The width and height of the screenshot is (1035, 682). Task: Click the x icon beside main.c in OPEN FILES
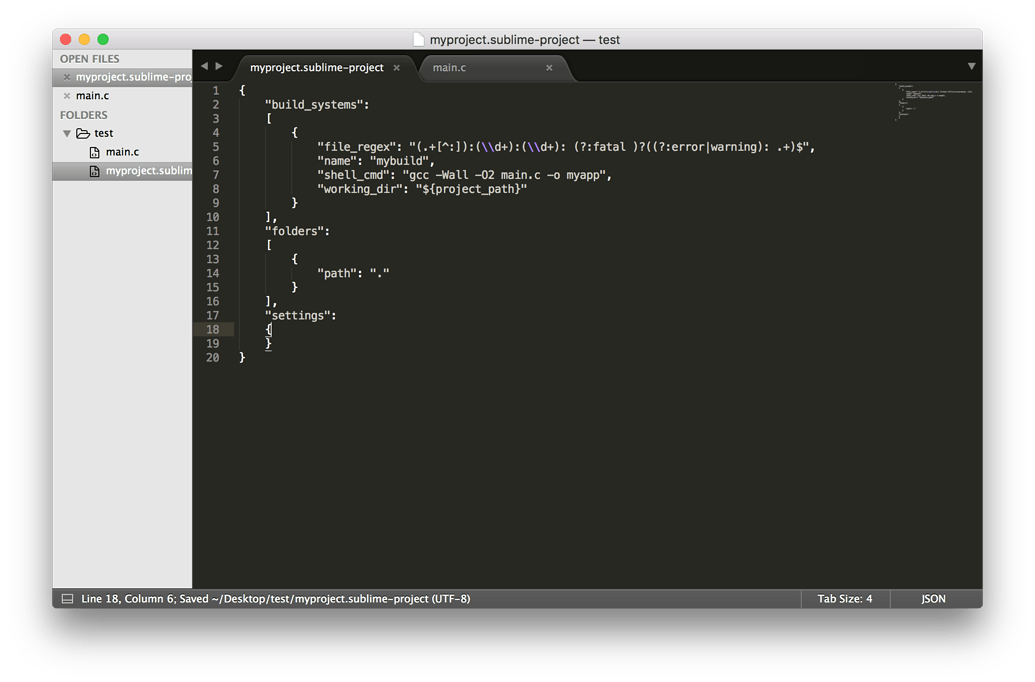click(65, 95)
